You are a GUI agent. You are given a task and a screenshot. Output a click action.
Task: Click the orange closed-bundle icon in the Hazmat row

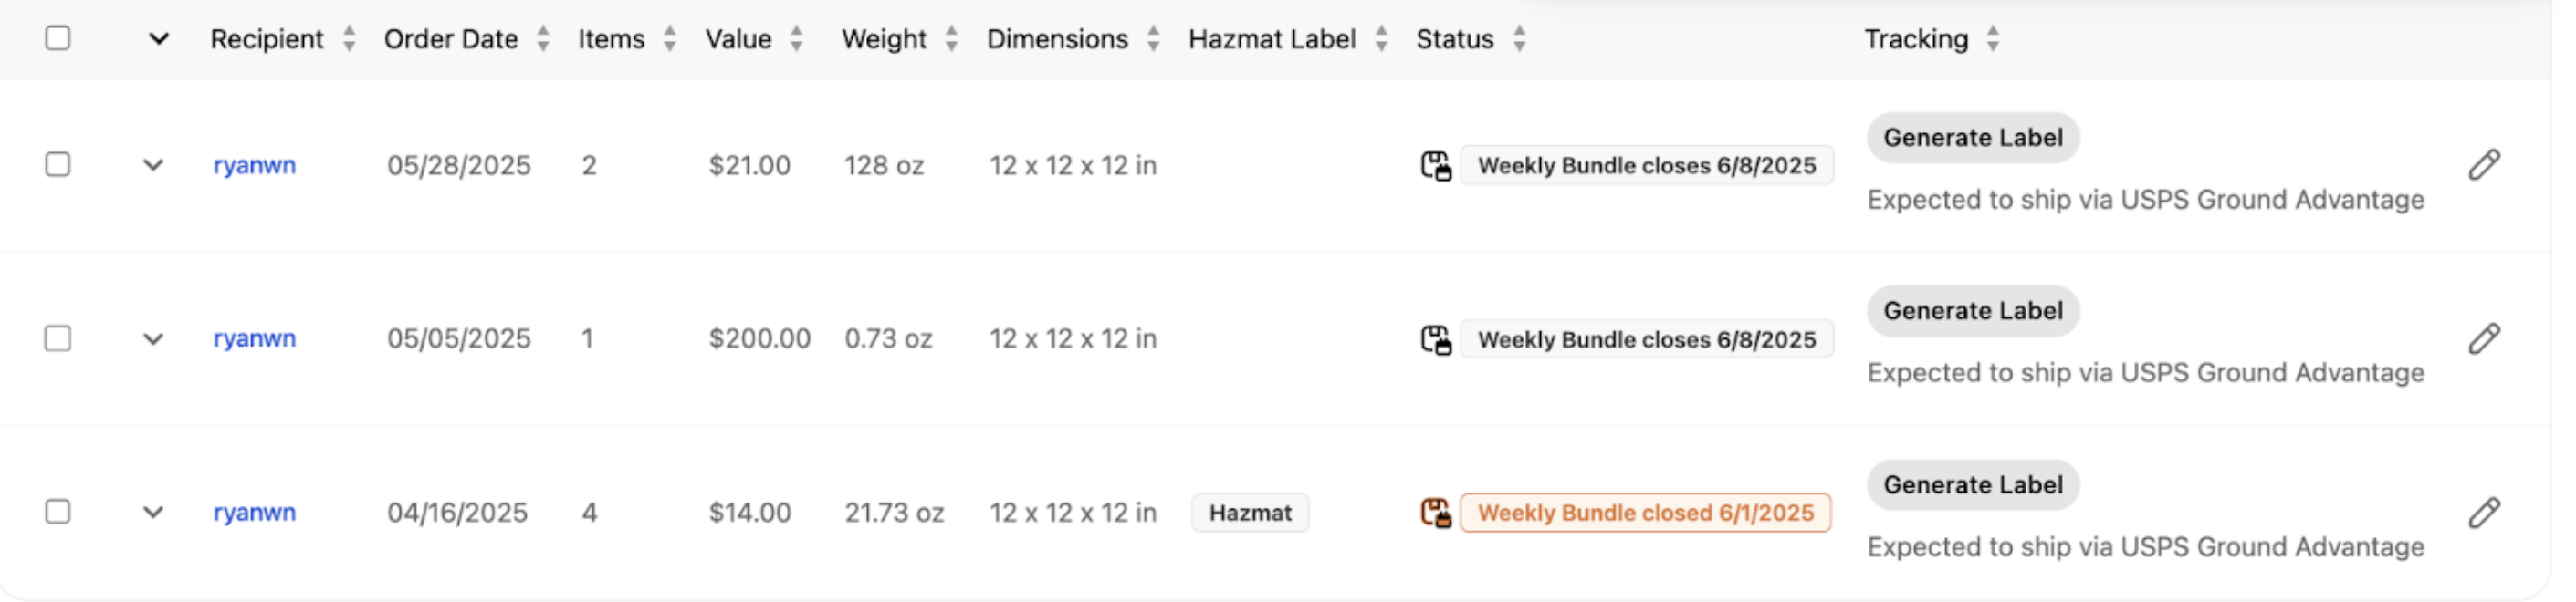pyautogui.click(x=1436, y=513)
